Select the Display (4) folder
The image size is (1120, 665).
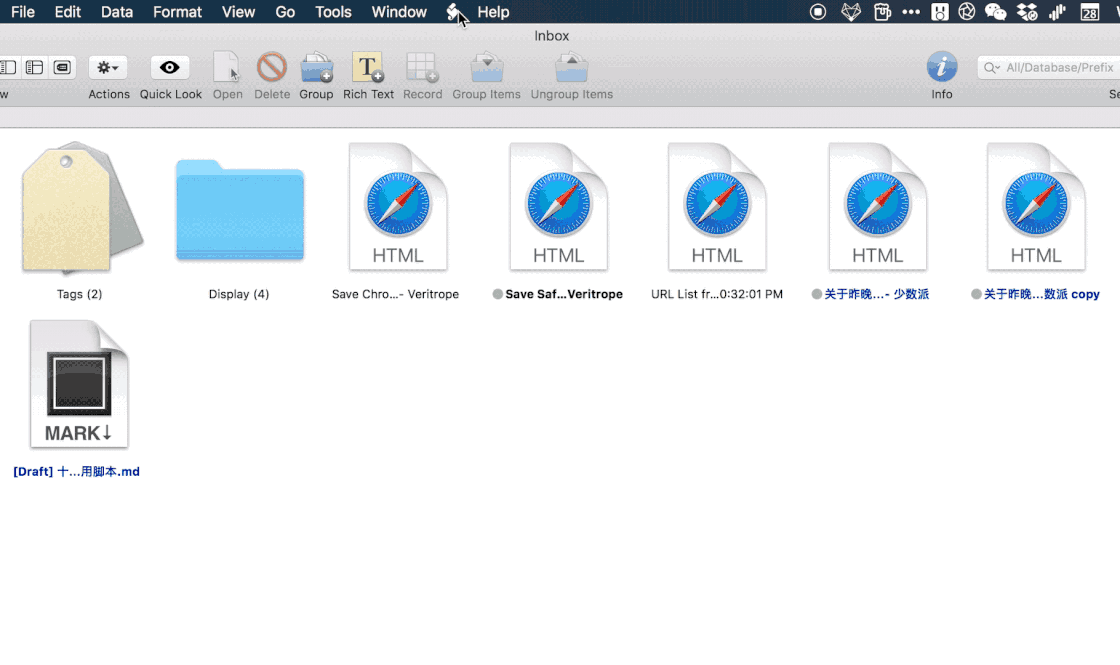pos(240,210)
